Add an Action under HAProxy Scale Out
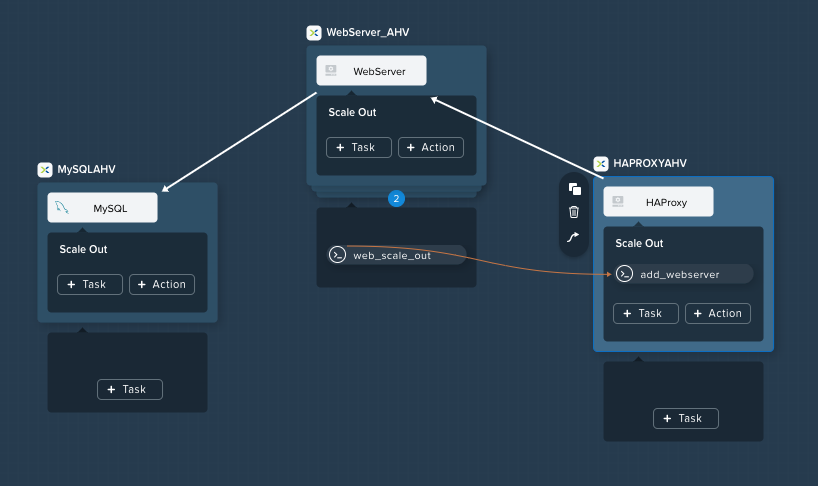 tap(718, 313)
